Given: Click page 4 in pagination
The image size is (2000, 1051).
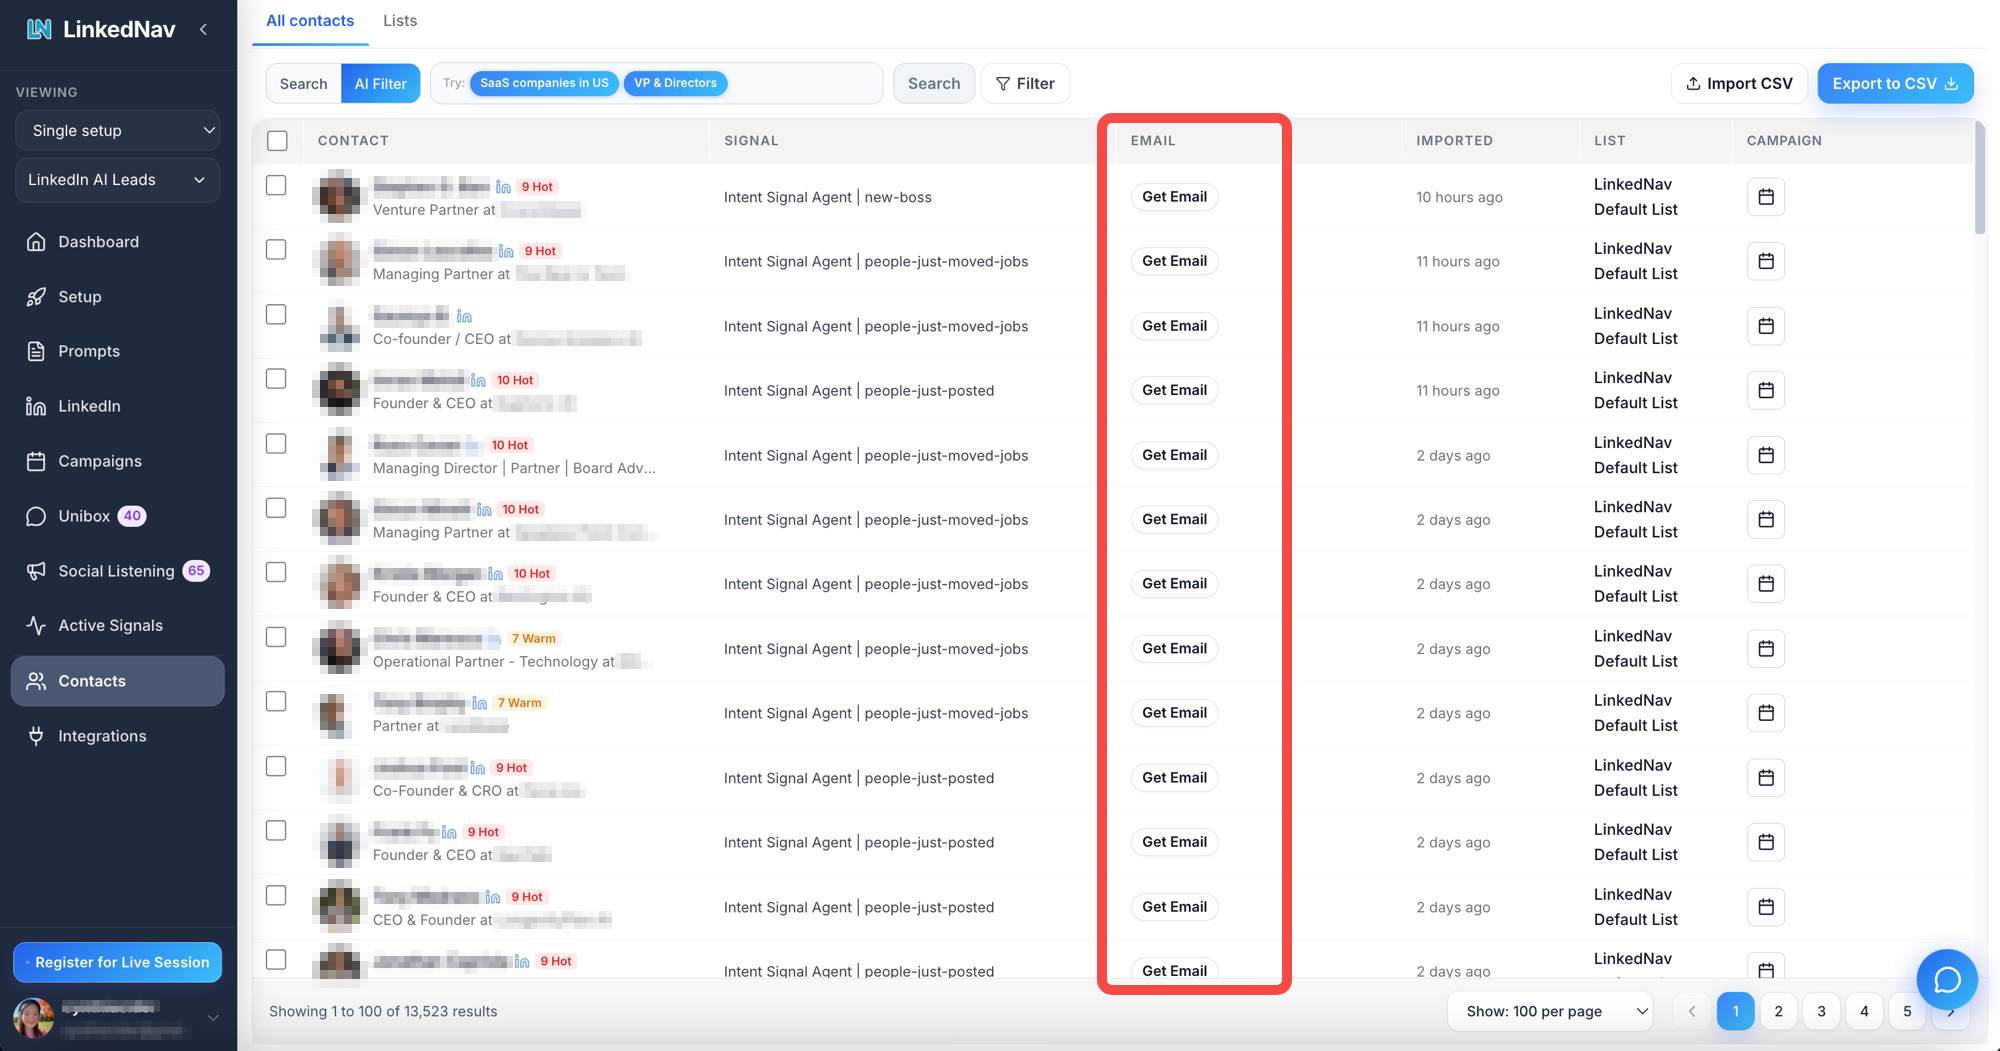Looking at the screenshot, I should (x=1864, y=1011).
